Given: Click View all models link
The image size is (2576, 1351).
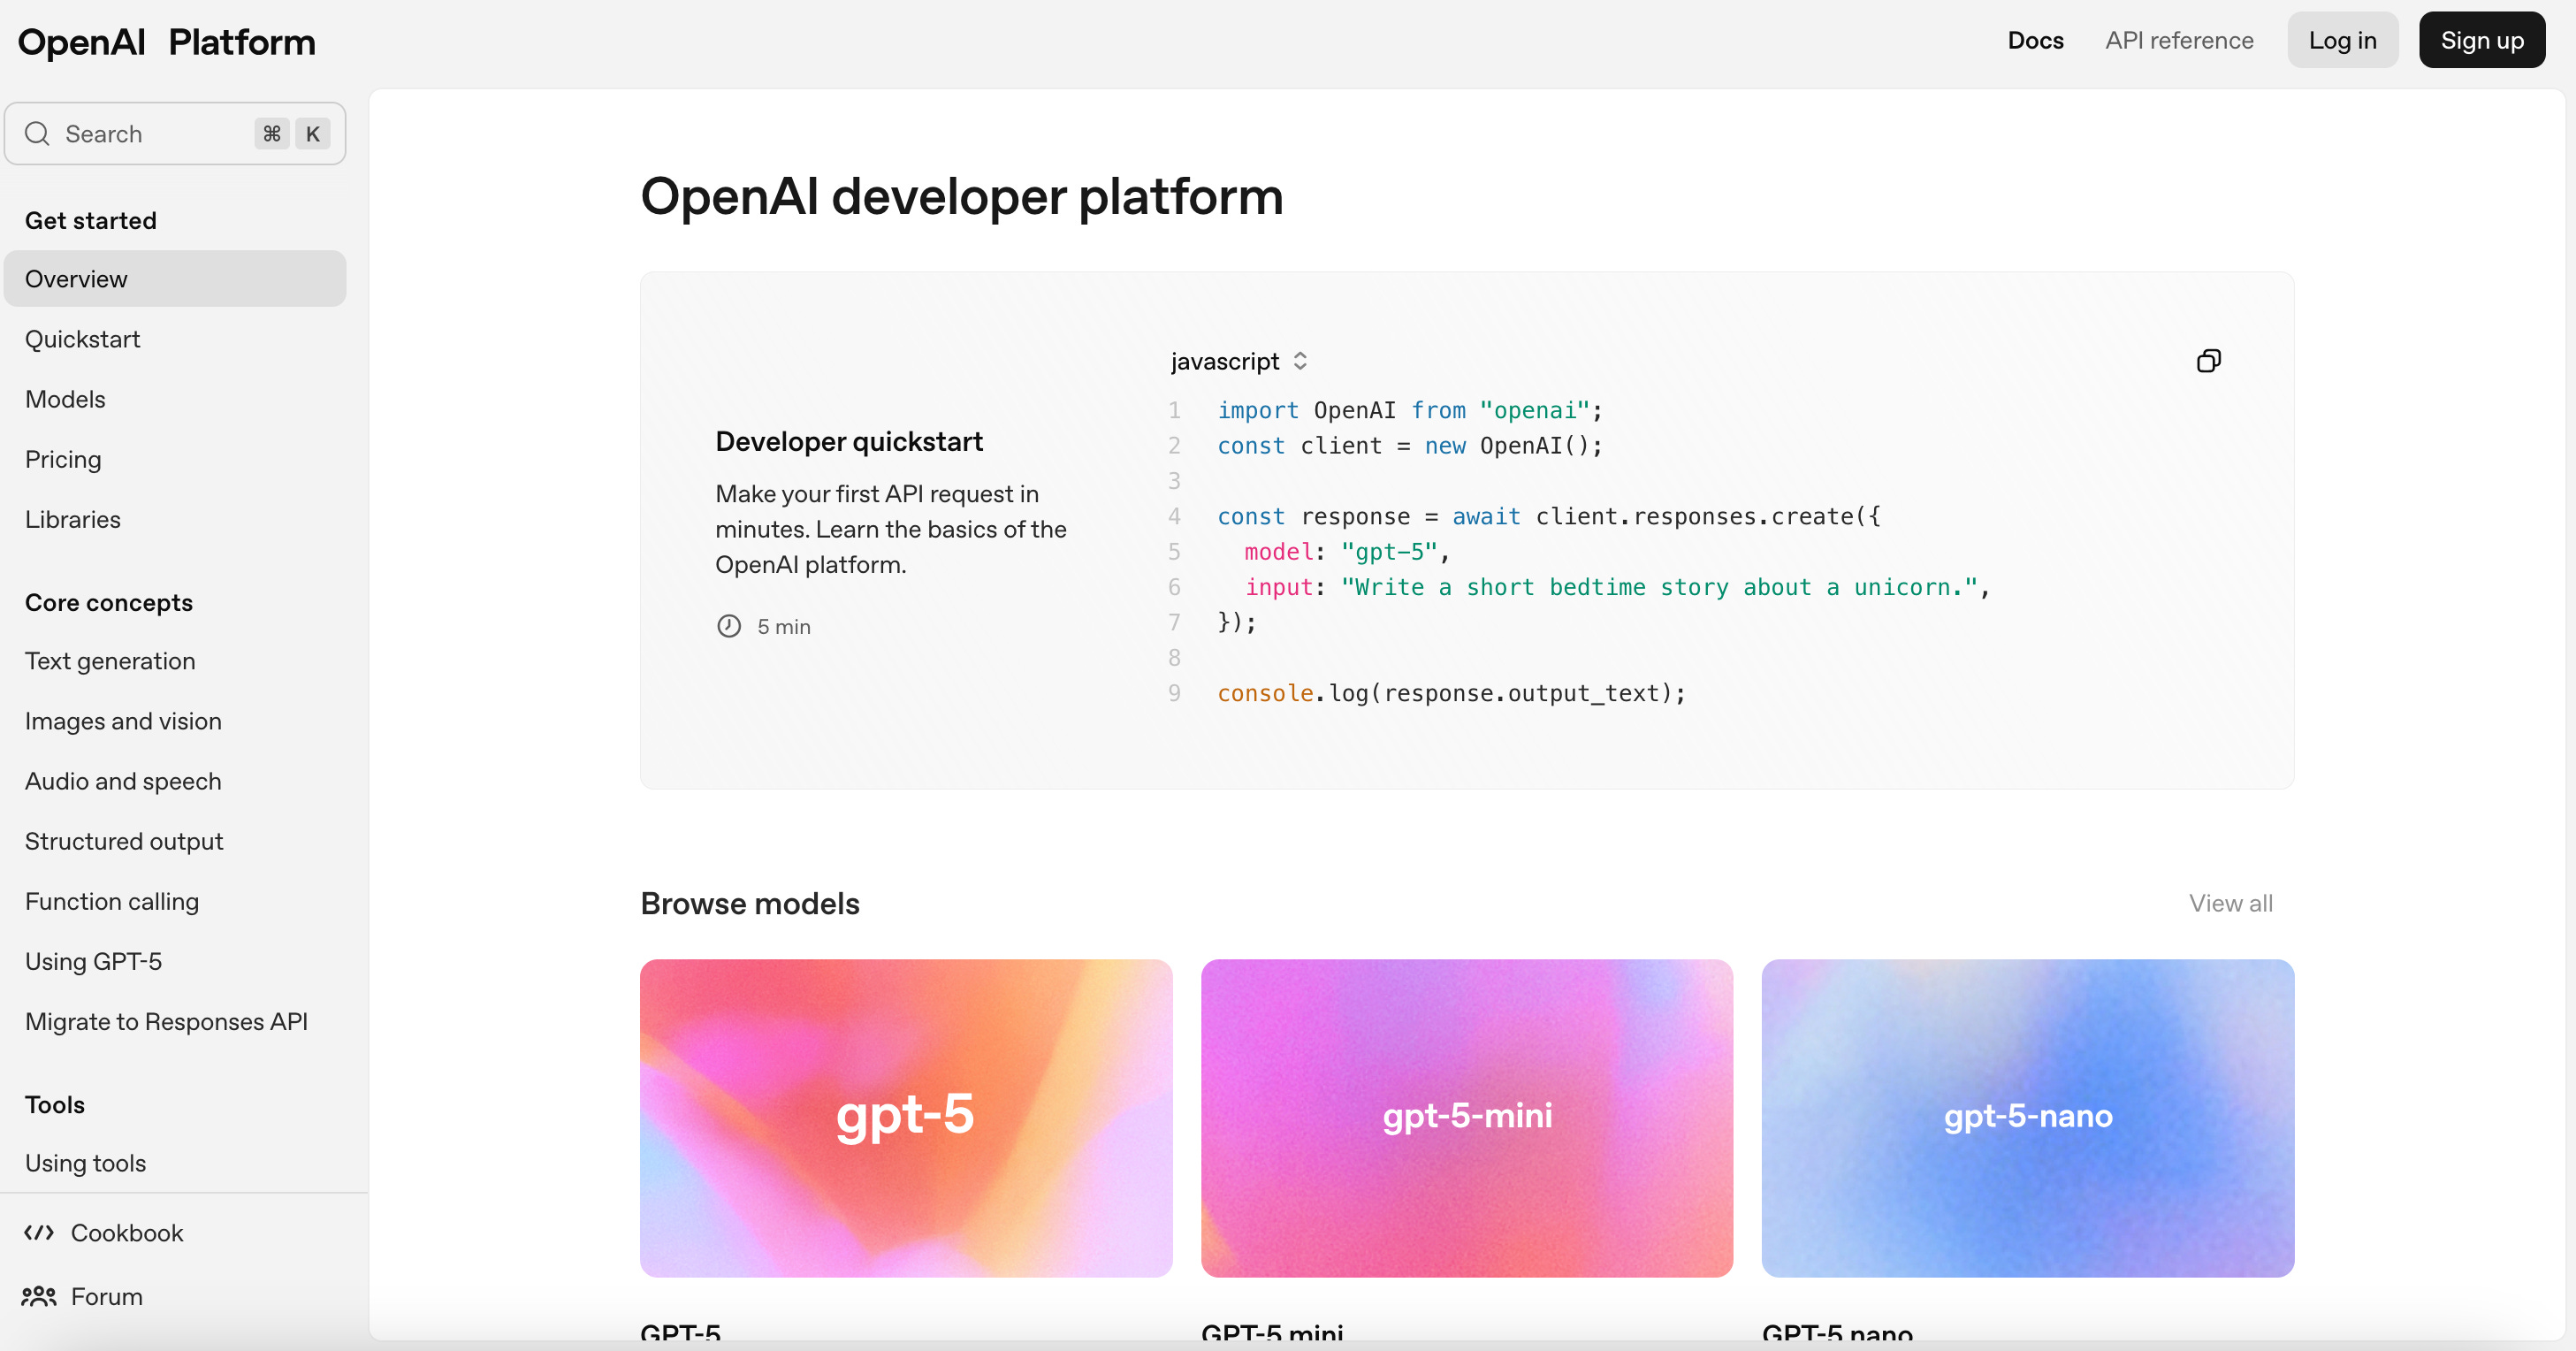Looking at the screenshot, I should (2230, 903).
